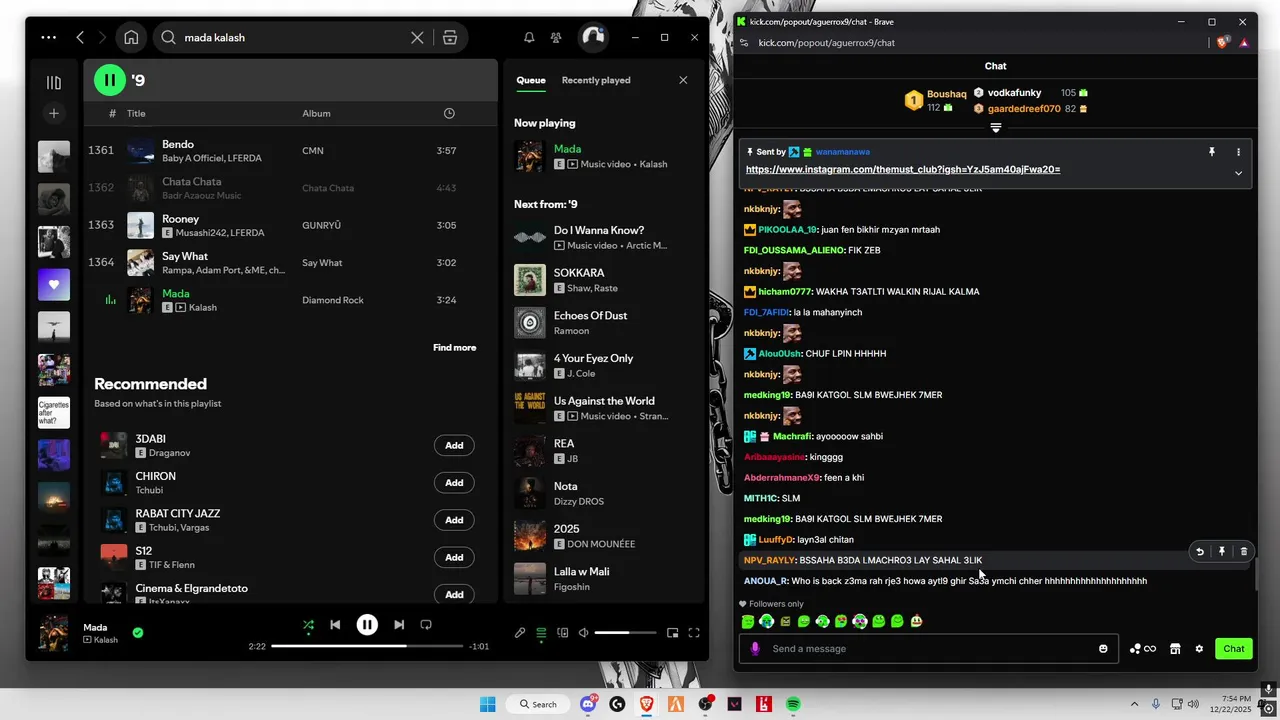This screenshot has height=720, width=1280.
Task: Unpin using the pin icon on pinned message
Action: pos(1212,152)
